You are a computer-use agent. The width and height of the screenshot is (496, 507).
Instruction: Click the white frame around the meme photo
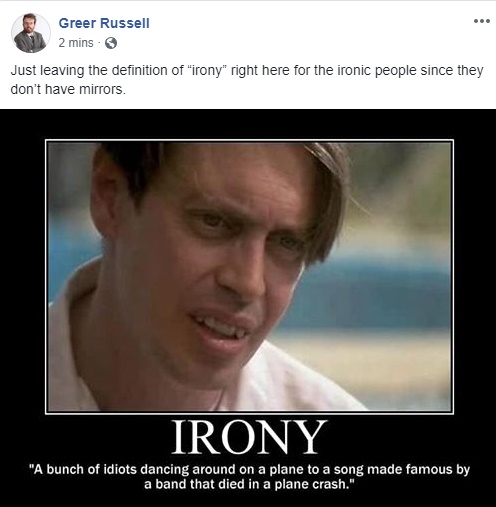coord(249,140)
